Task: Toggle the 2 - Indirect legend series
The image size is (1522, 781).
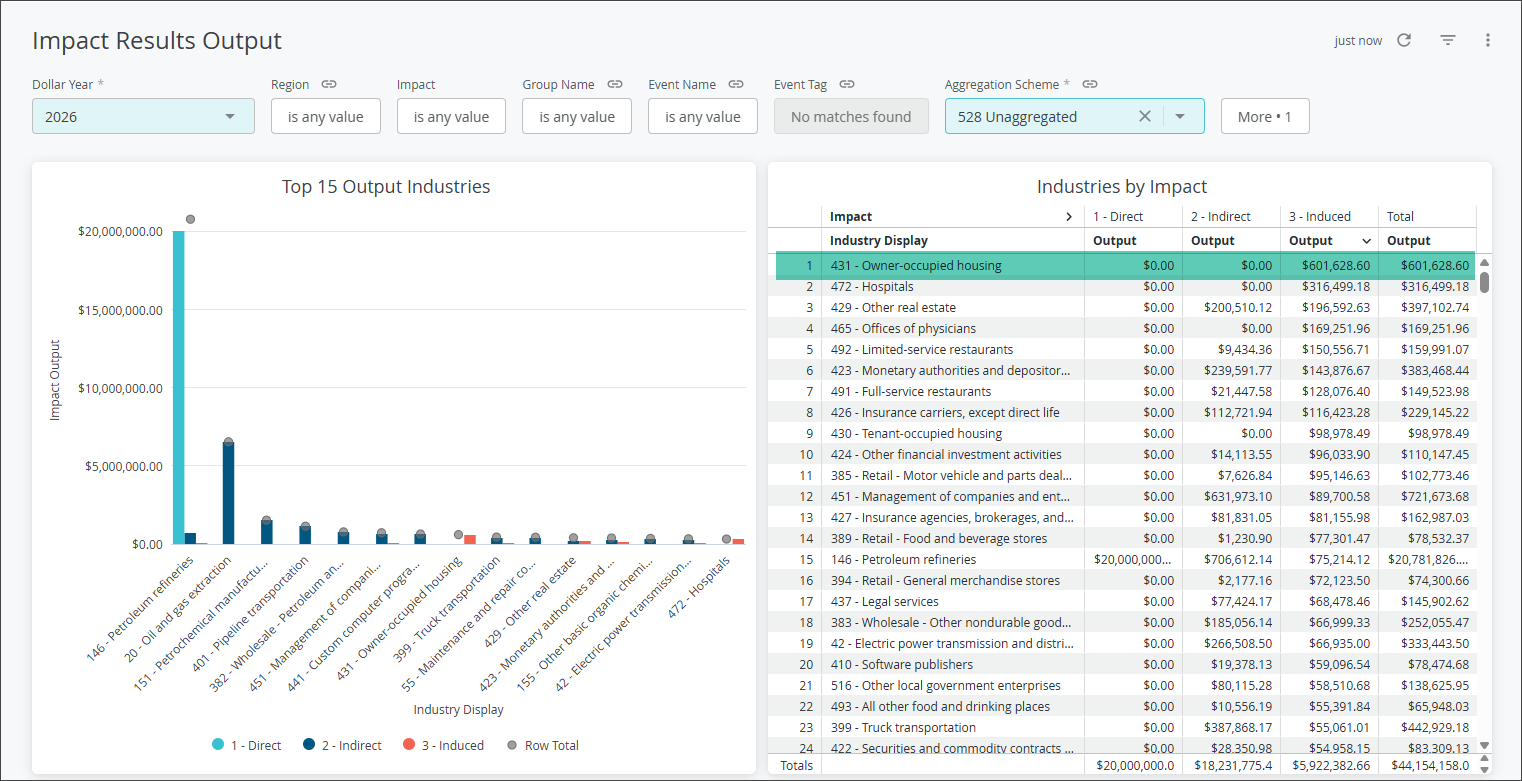Action: pyautogui.click(x=342, y=745)
